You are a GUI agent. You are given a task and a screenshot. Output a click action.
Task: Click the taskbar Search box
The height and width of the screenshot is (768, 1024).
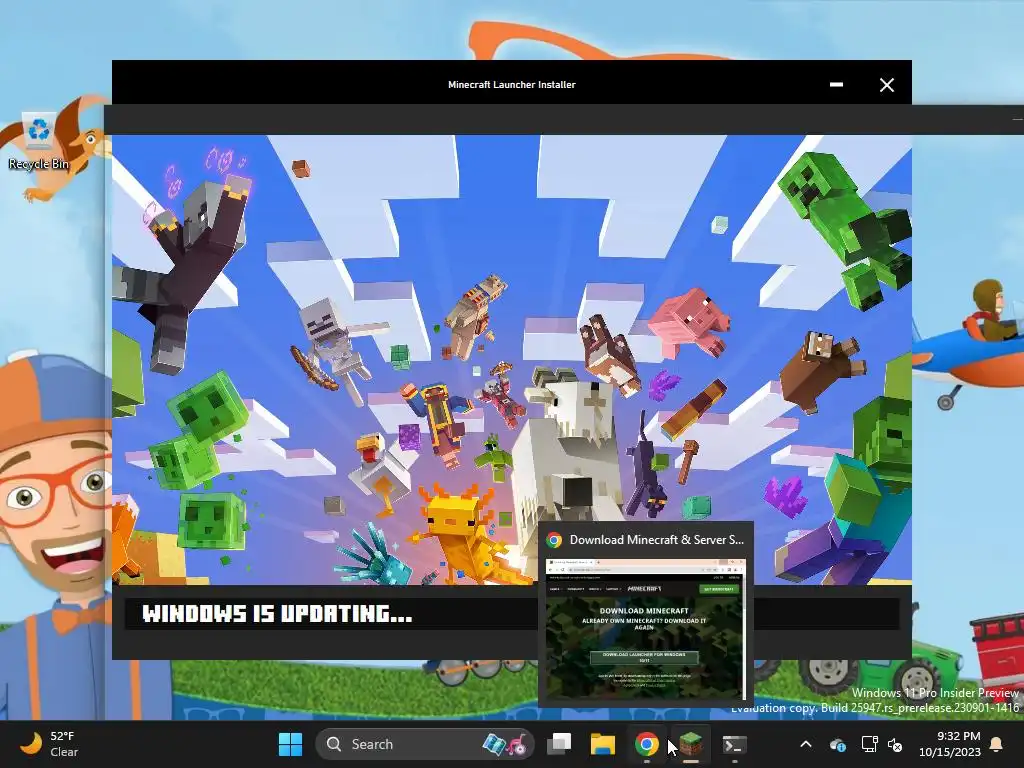pyautogui.click(x=425, y=744)
